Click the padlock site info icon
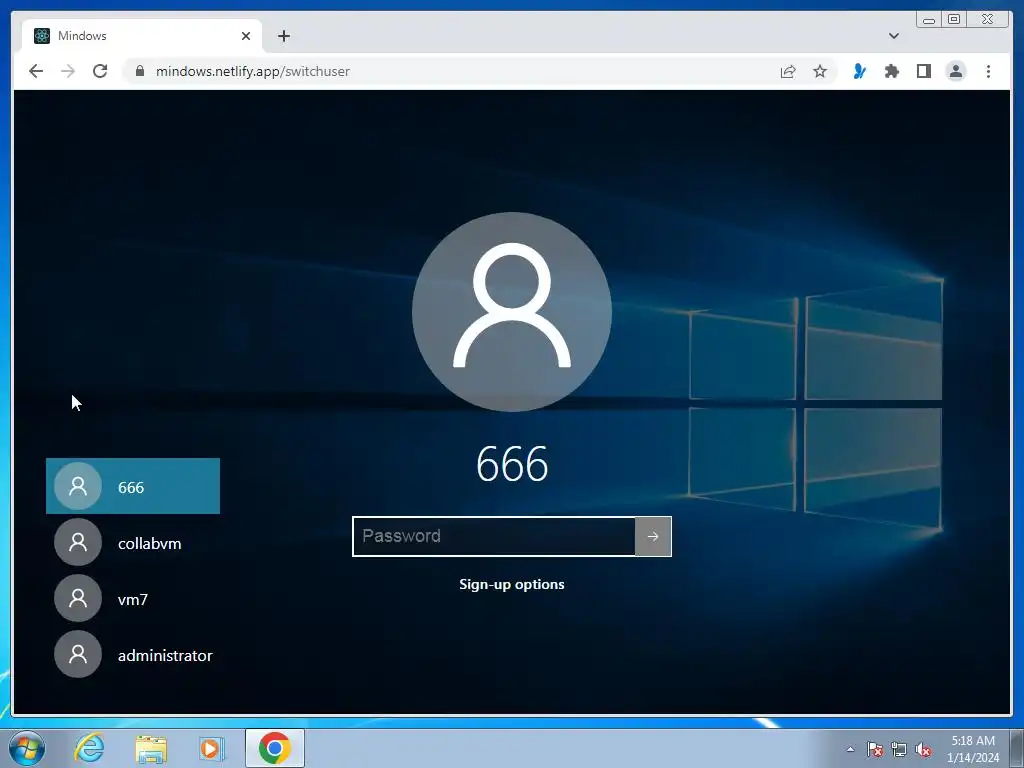The image size is (1024, 768). tap(139, 71)
